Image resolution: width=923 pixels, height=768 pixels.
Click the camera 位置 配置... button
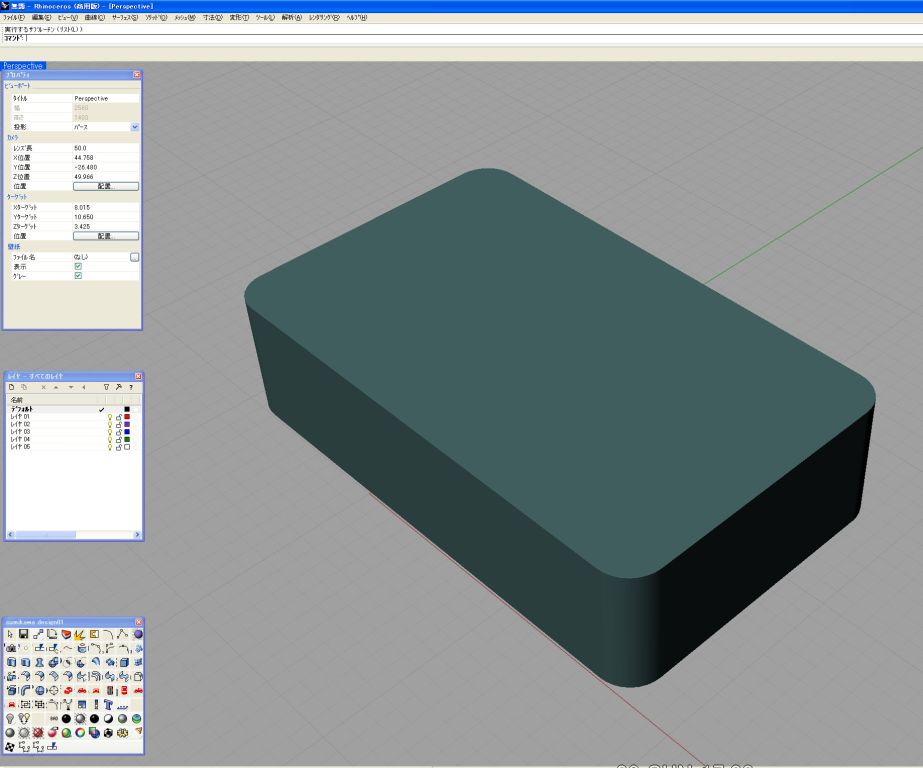pyautogui.click(x=106, y=186)
